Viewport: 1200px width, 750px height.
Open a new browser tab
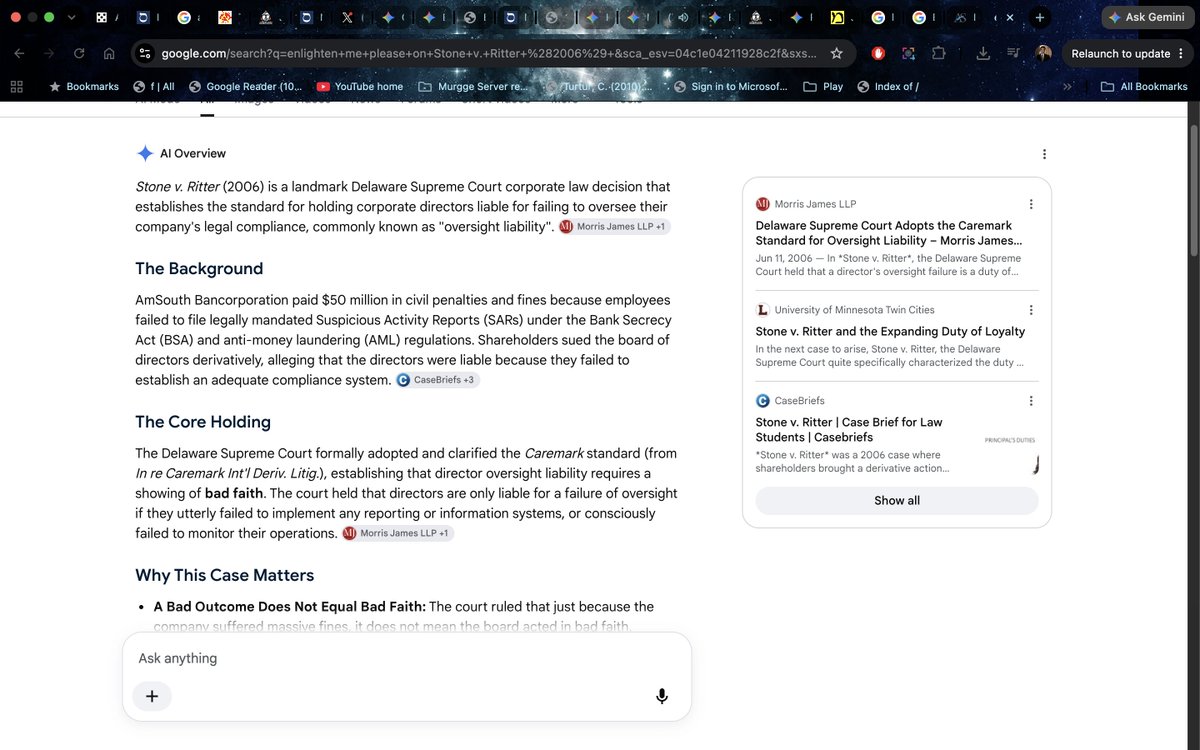click(1040, 18)
